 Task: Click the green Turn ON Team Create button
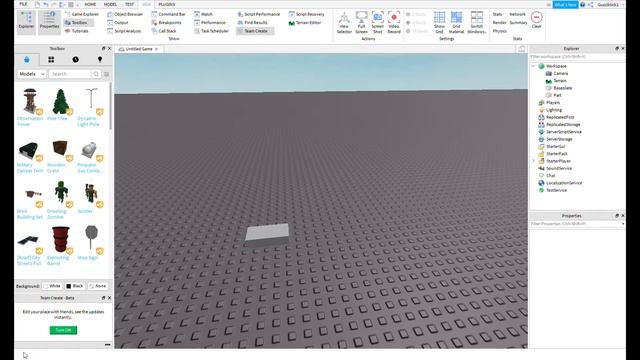[x=63, y=330]
